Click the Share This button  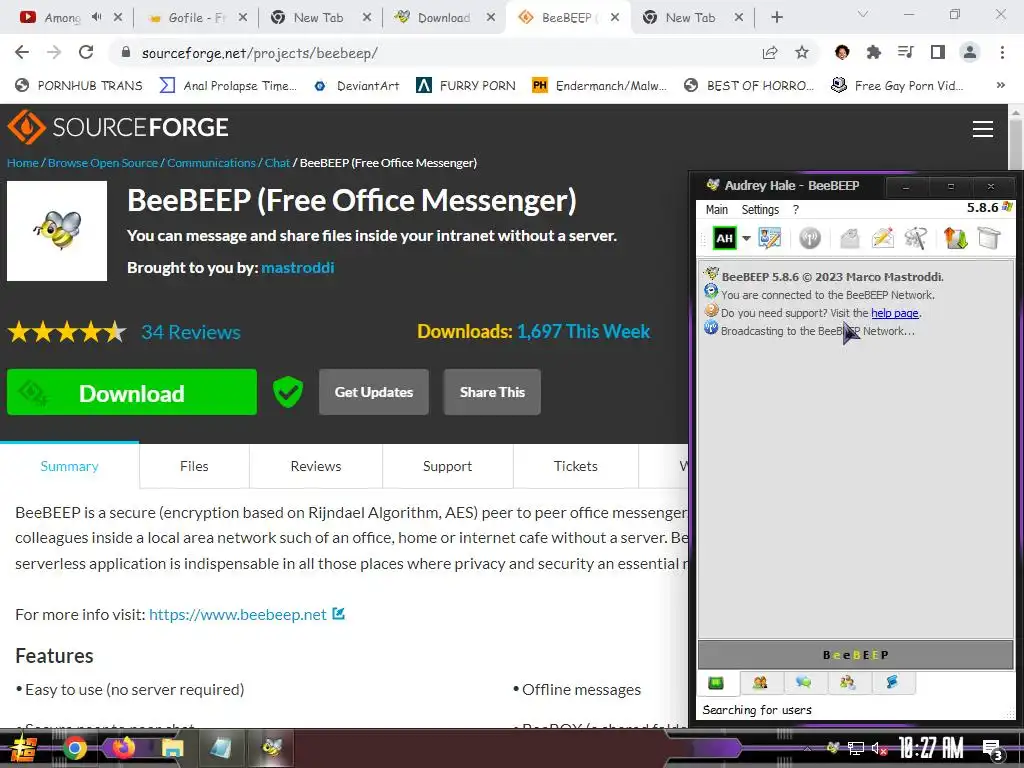click(492, 392)
